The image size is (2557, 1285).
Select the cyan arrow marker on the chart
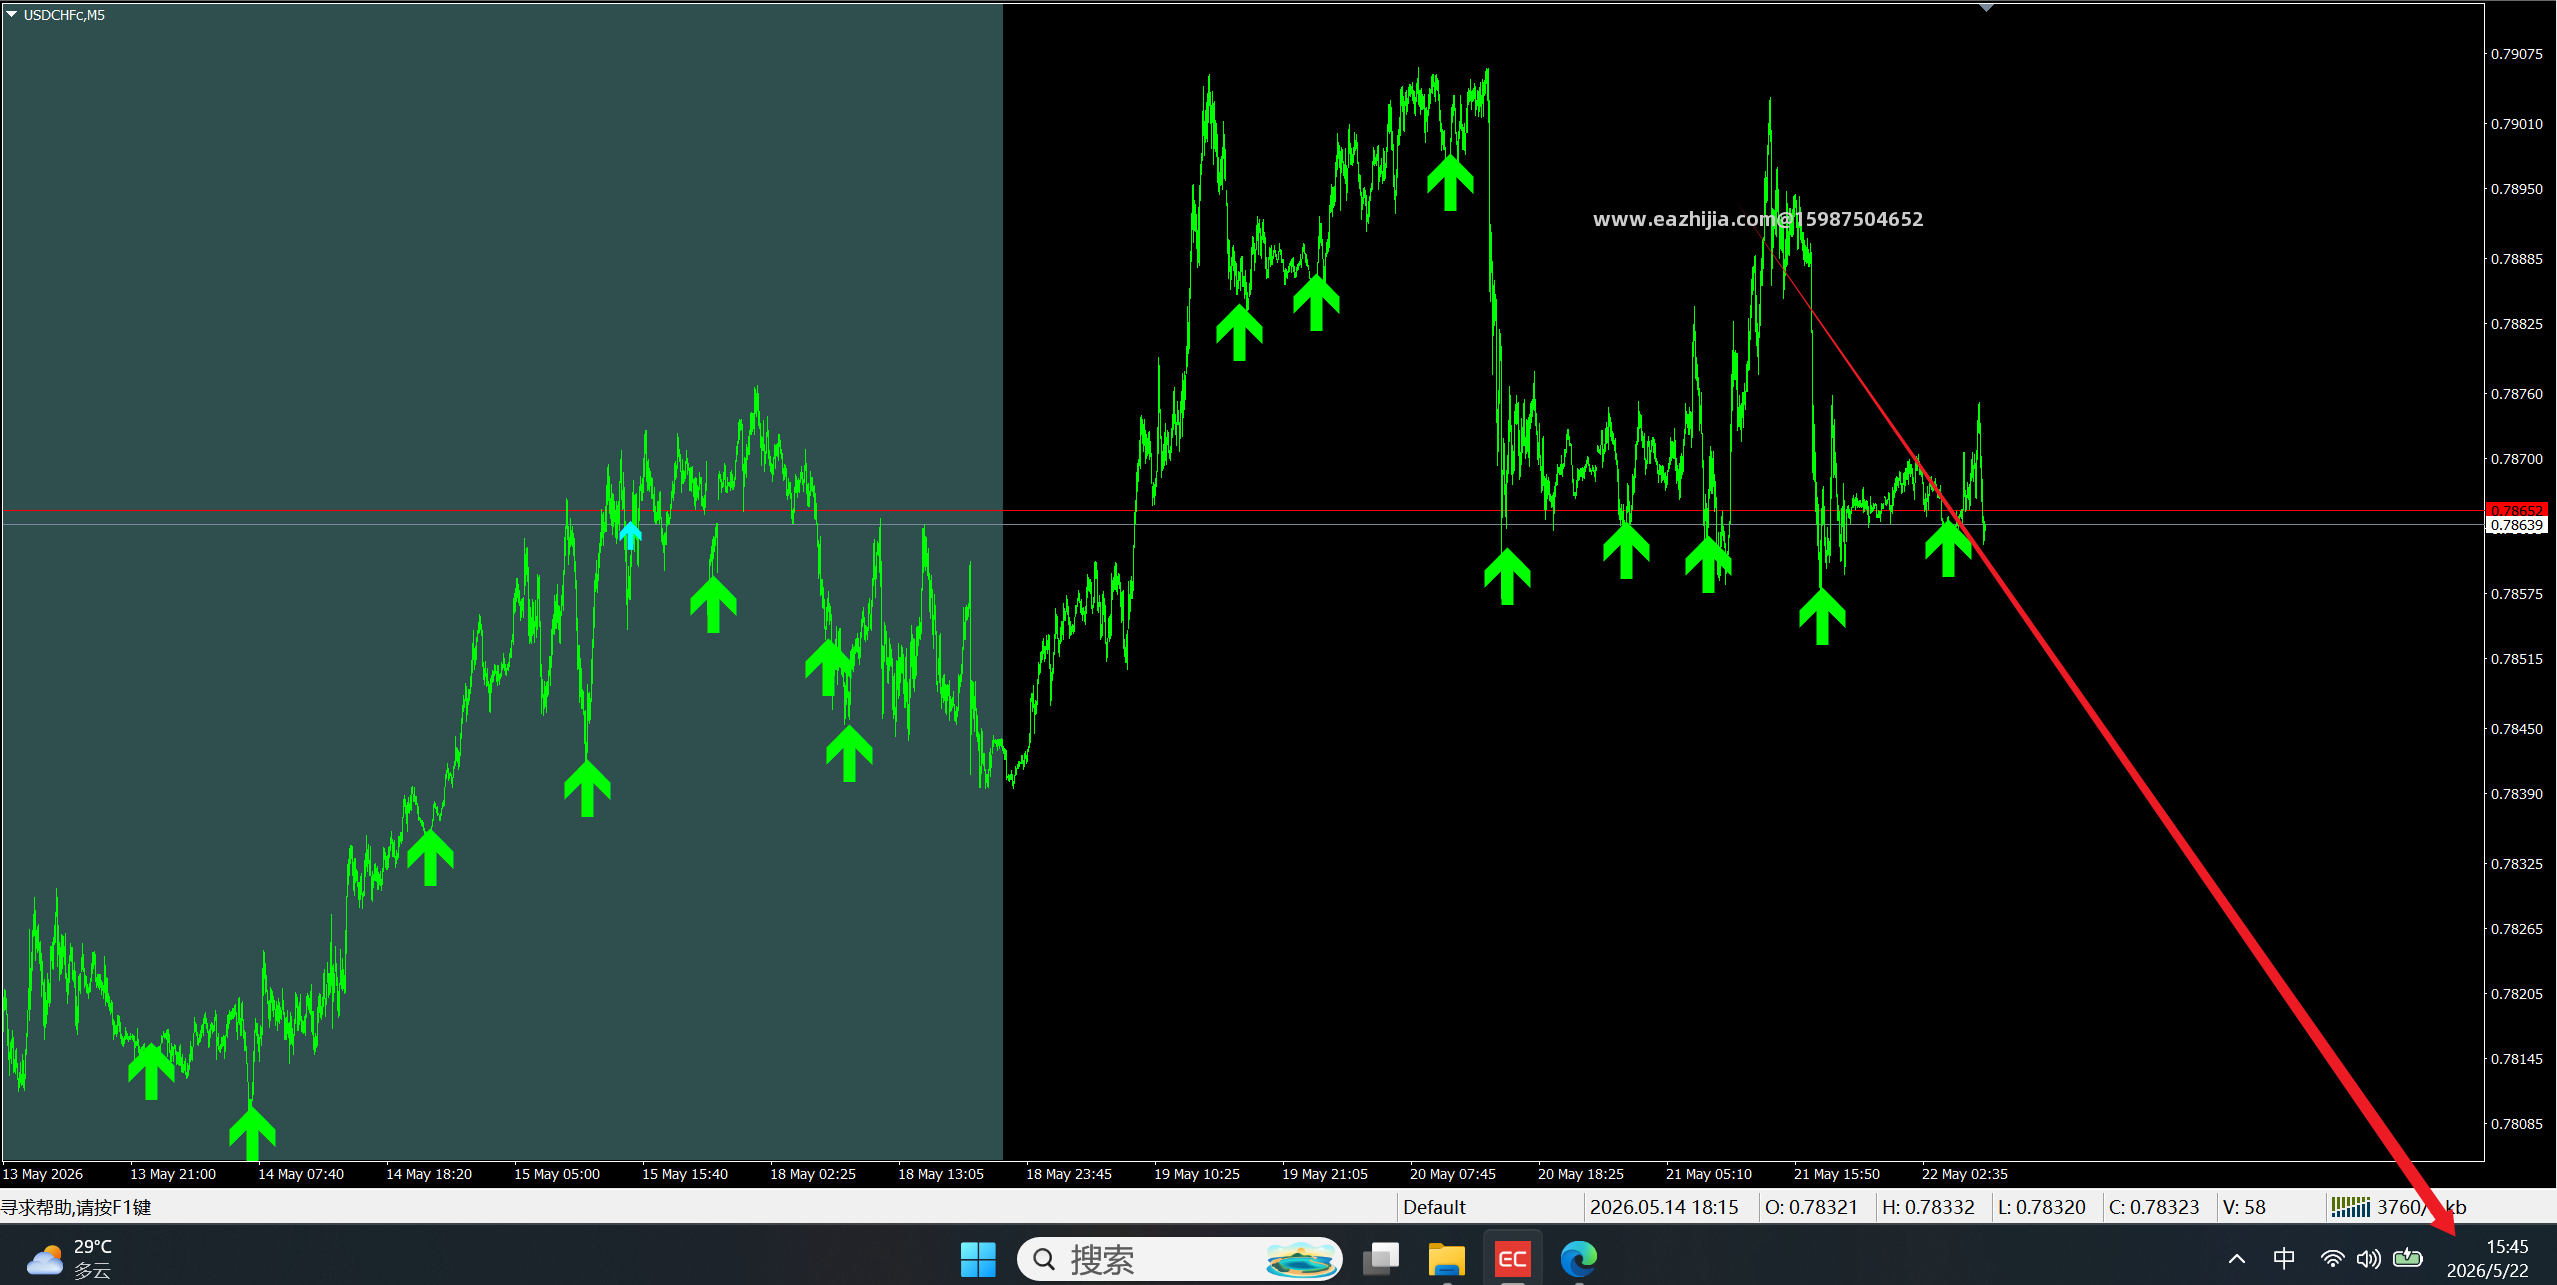(630, 534)
